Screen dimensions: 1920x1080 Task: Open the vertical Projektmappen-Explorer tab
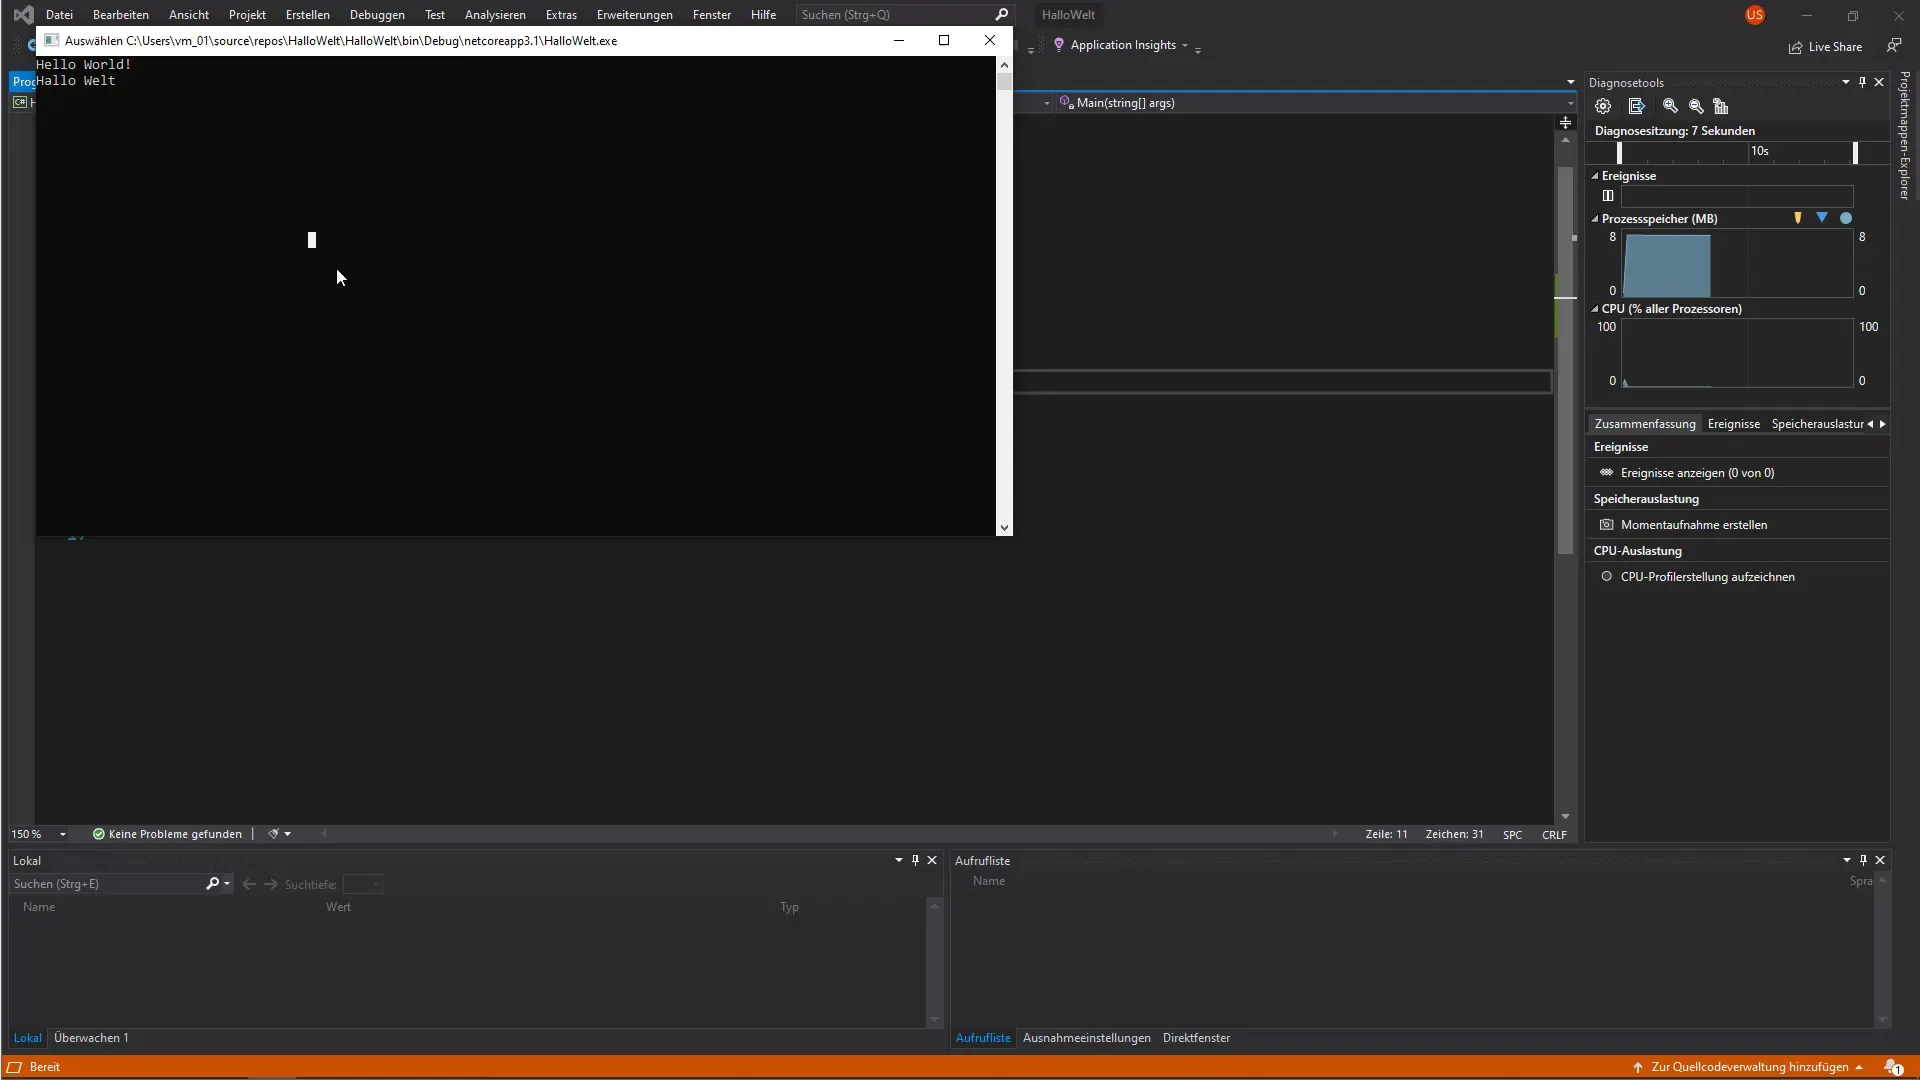(1905, 135)
